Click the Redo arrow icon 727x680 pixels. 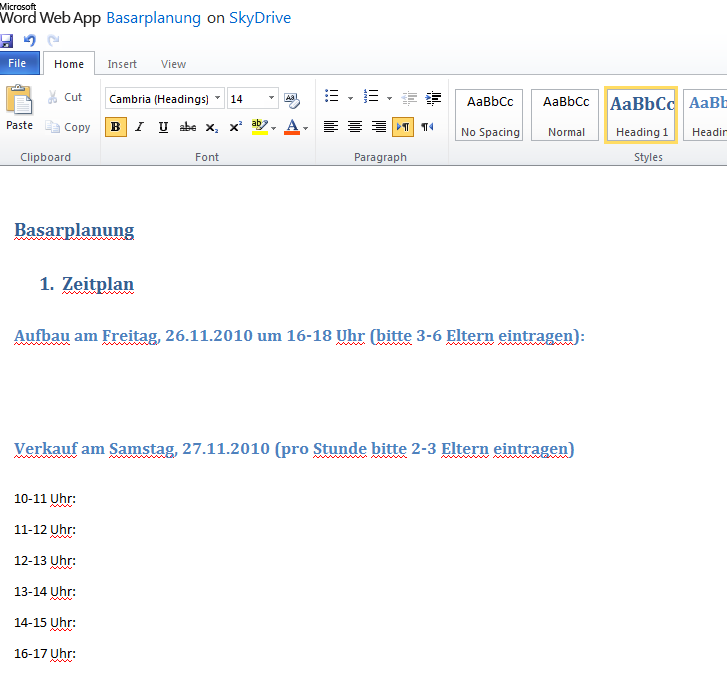[53, 41]
